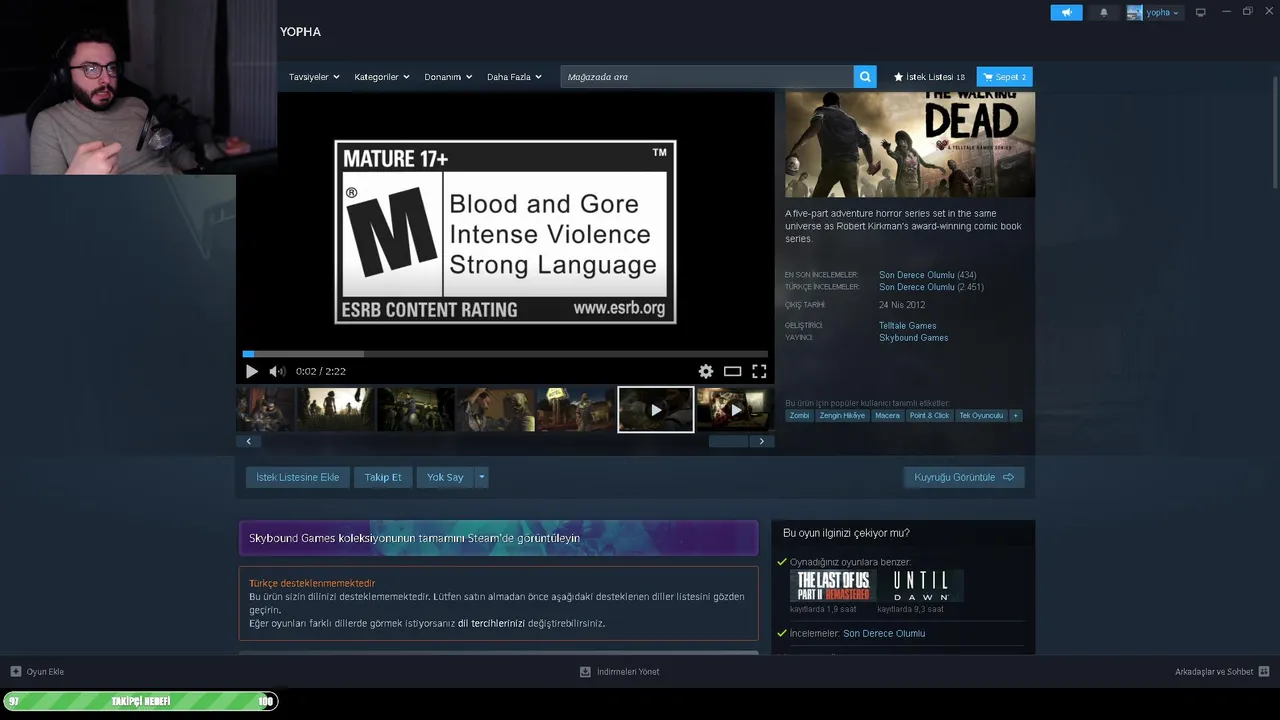Open the yopha account dropdown
The height and width of the screenshot is (720, 1280).
coord(1154,12)
